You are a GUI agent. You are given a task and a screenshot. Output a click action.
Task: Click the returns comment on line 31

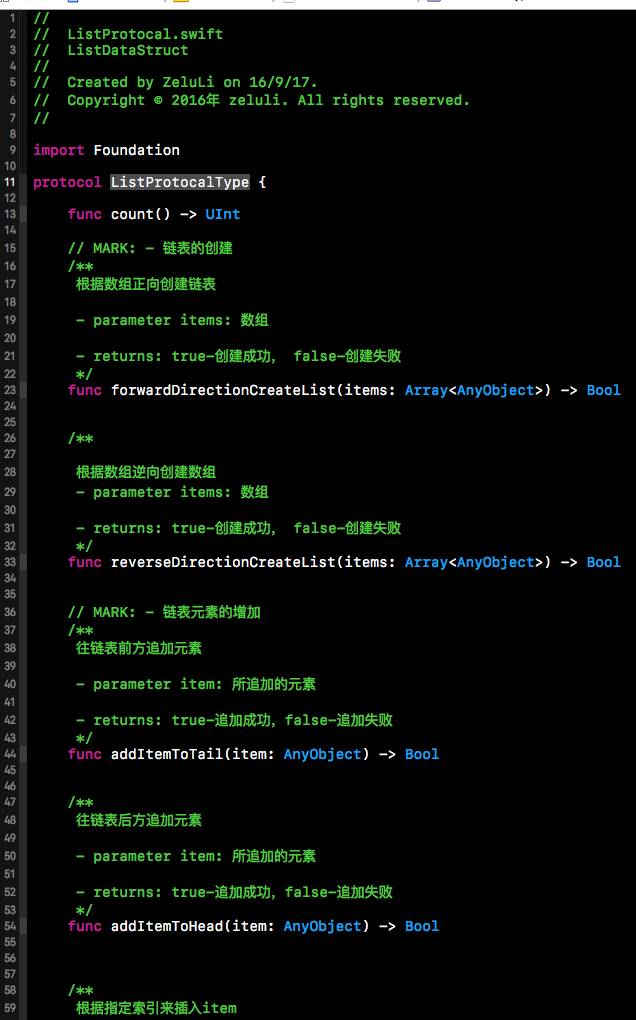point(239,528)
